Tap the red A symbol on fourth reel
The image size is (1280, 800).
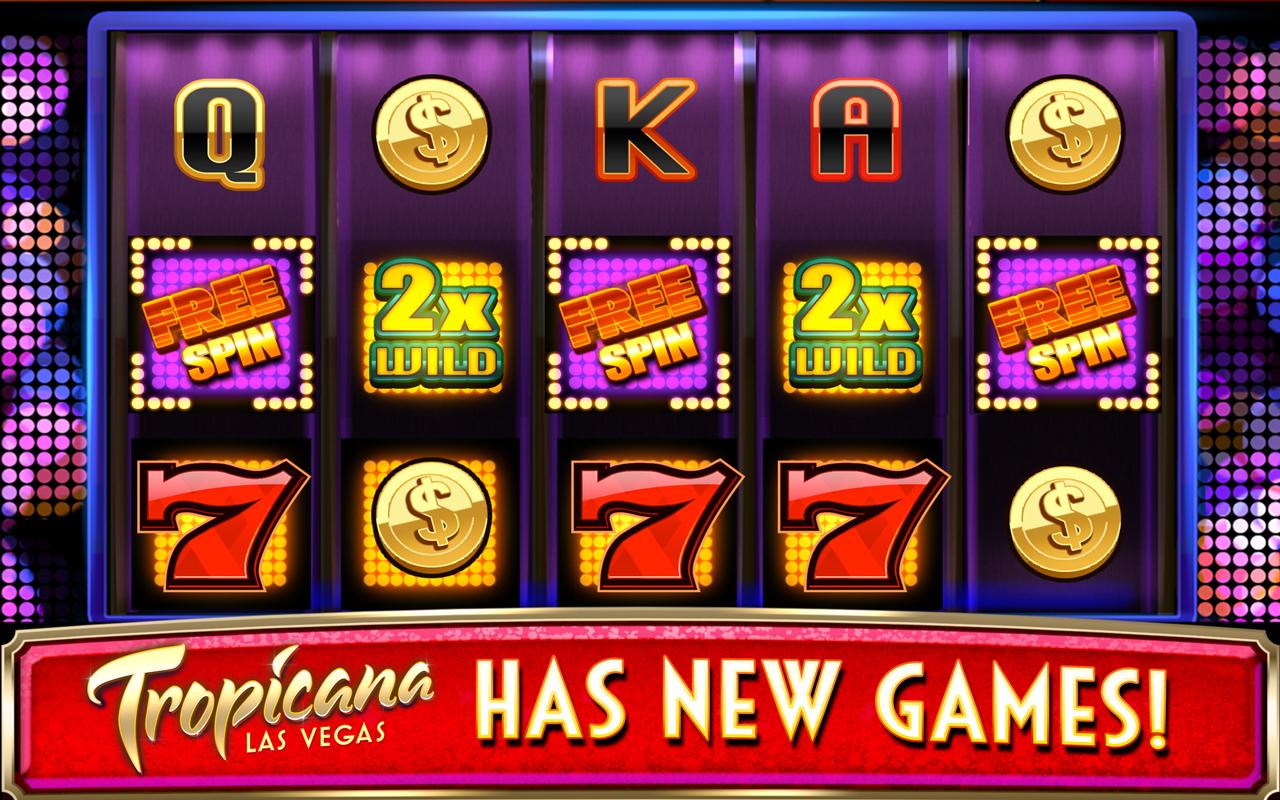(856, 128)
